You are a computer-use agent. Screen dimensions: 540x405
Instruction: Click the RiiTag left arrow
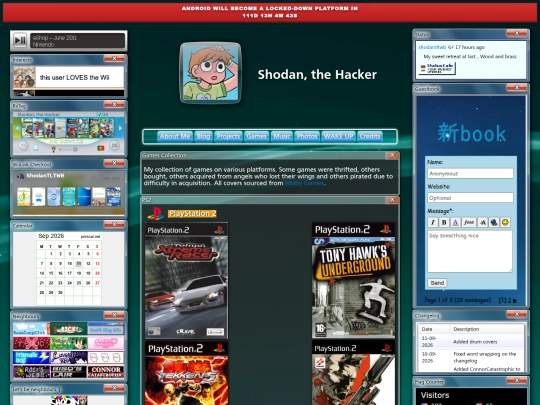tap(17, 128)
